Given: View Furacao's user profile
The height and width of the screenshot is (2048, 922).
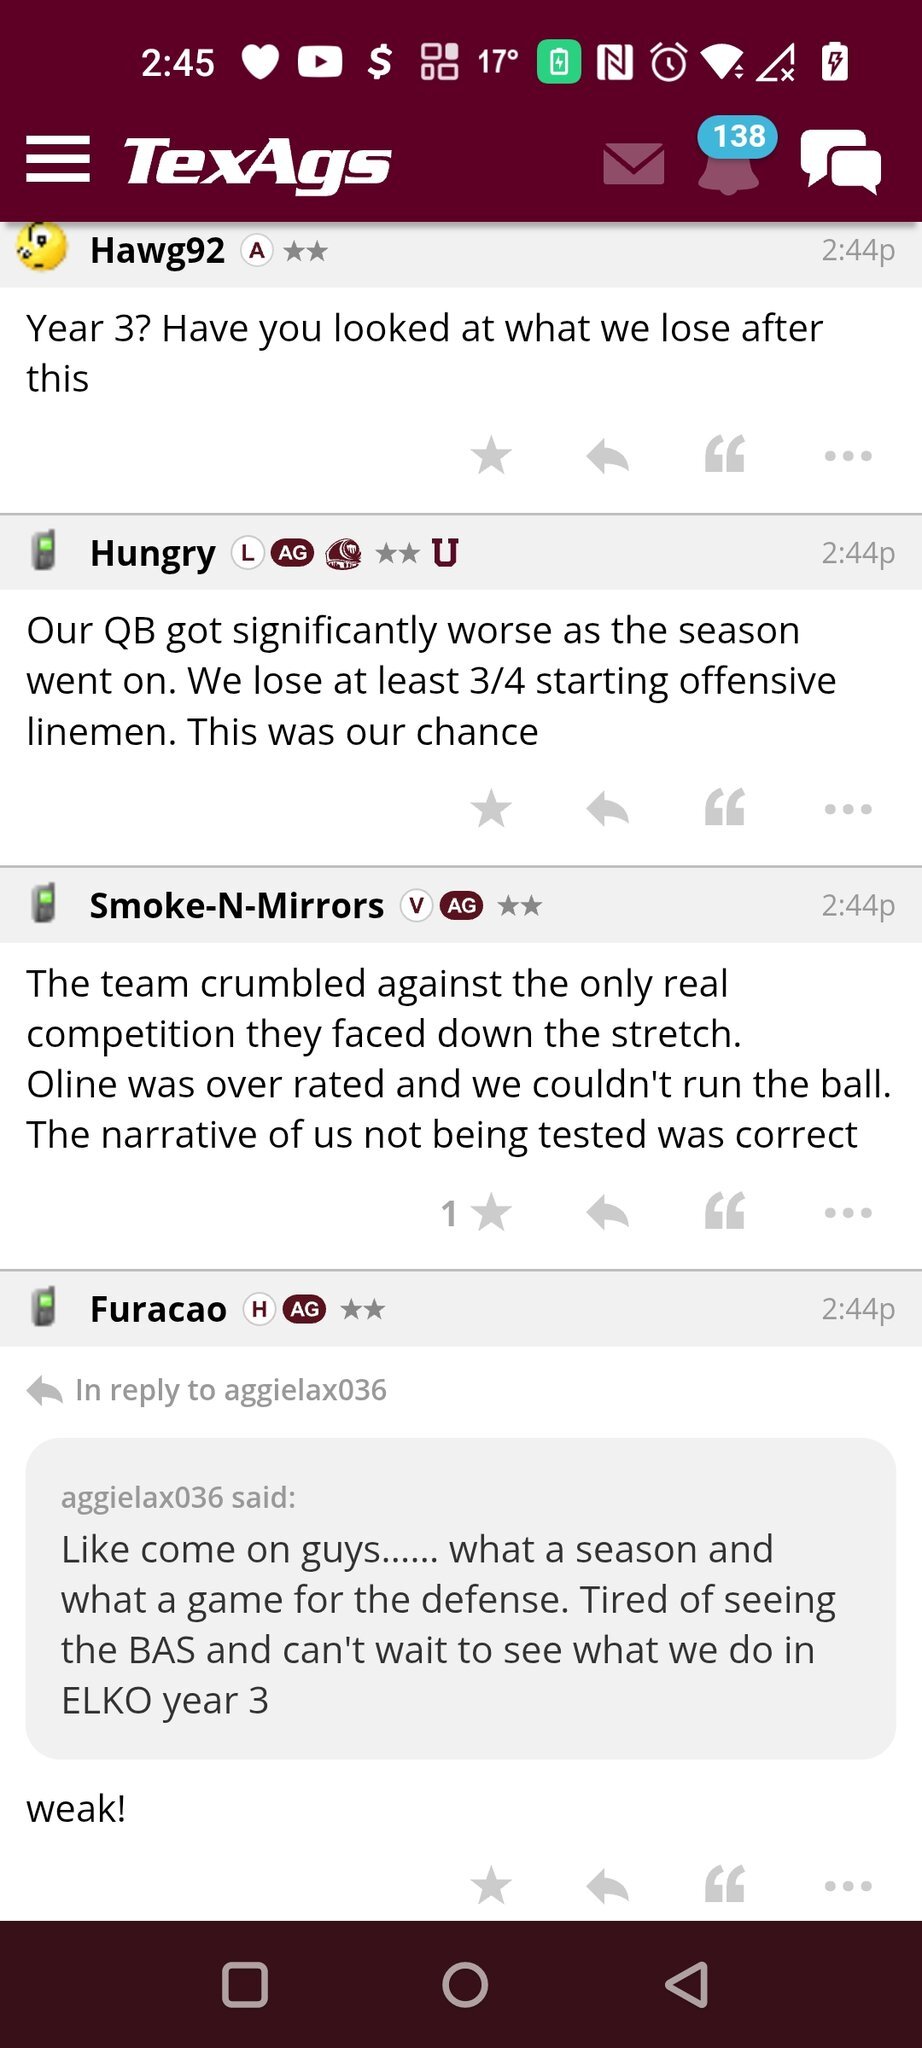Looking at the screenshot, I should [158, 1309].
